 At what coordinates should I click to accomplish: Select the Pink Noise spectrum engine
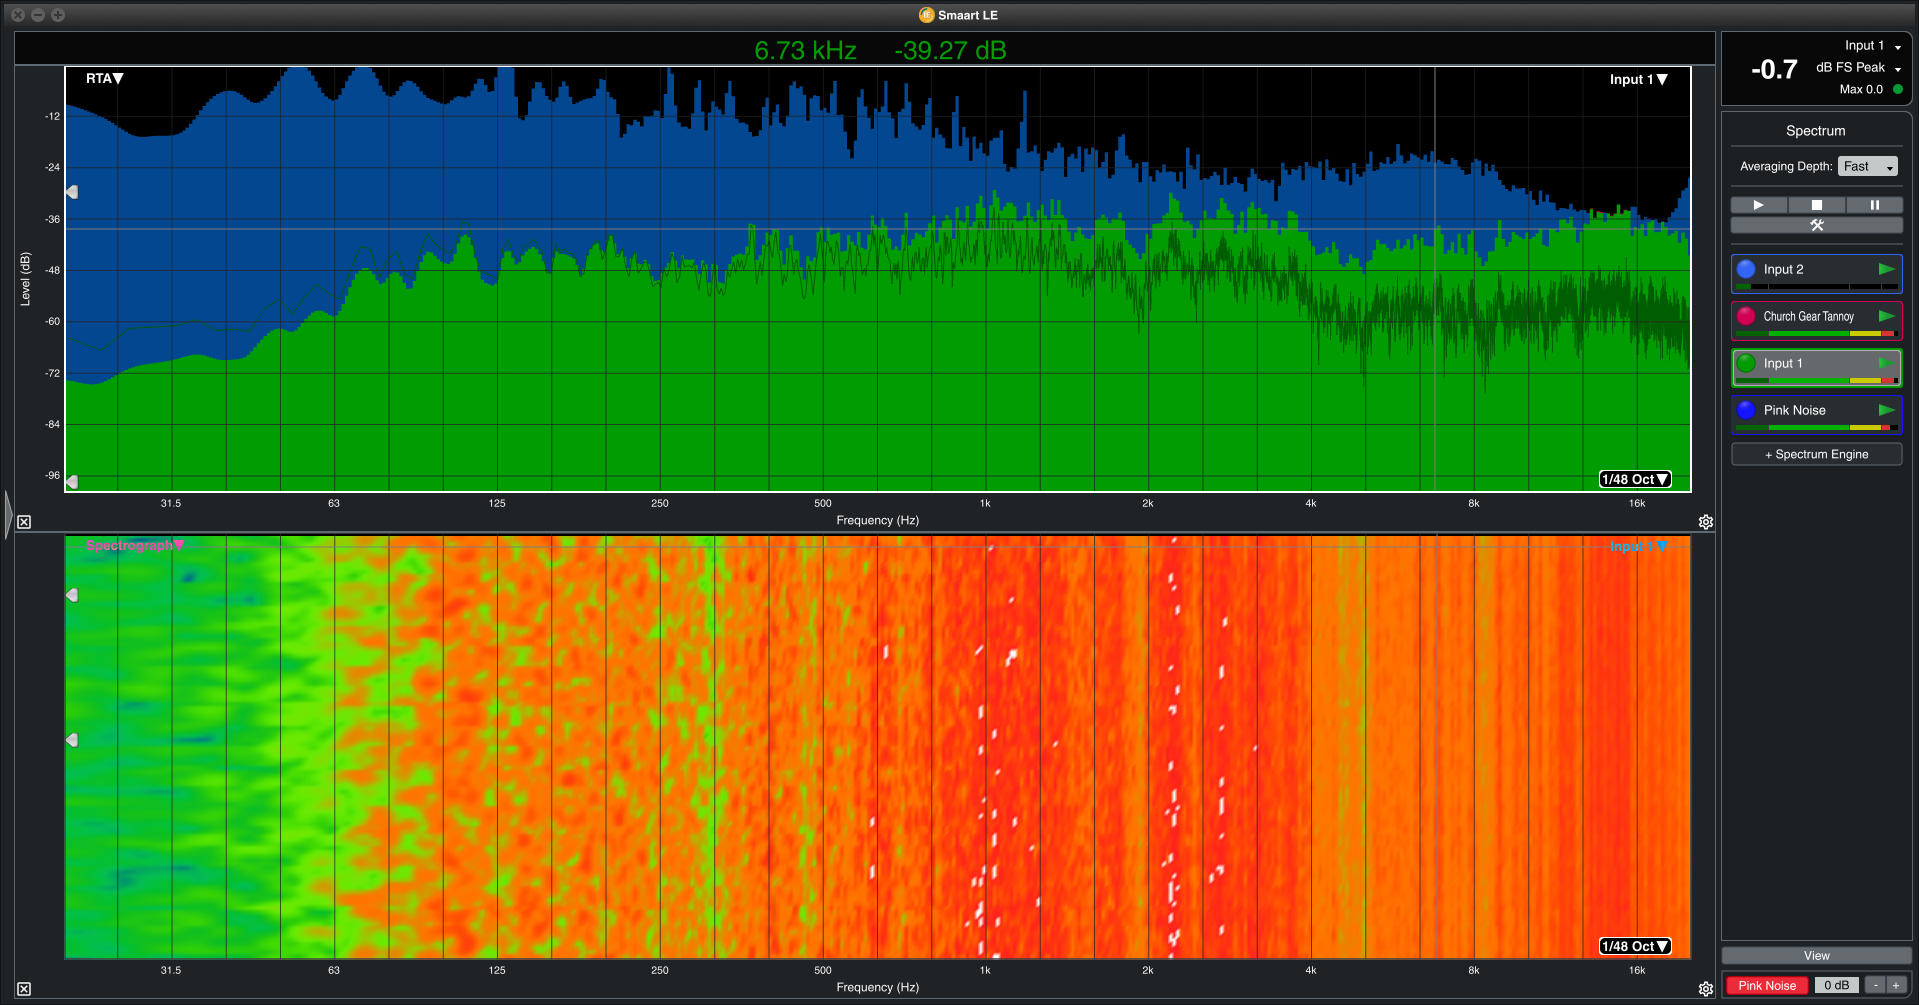pyautogui.click(x=1816, y=414)
